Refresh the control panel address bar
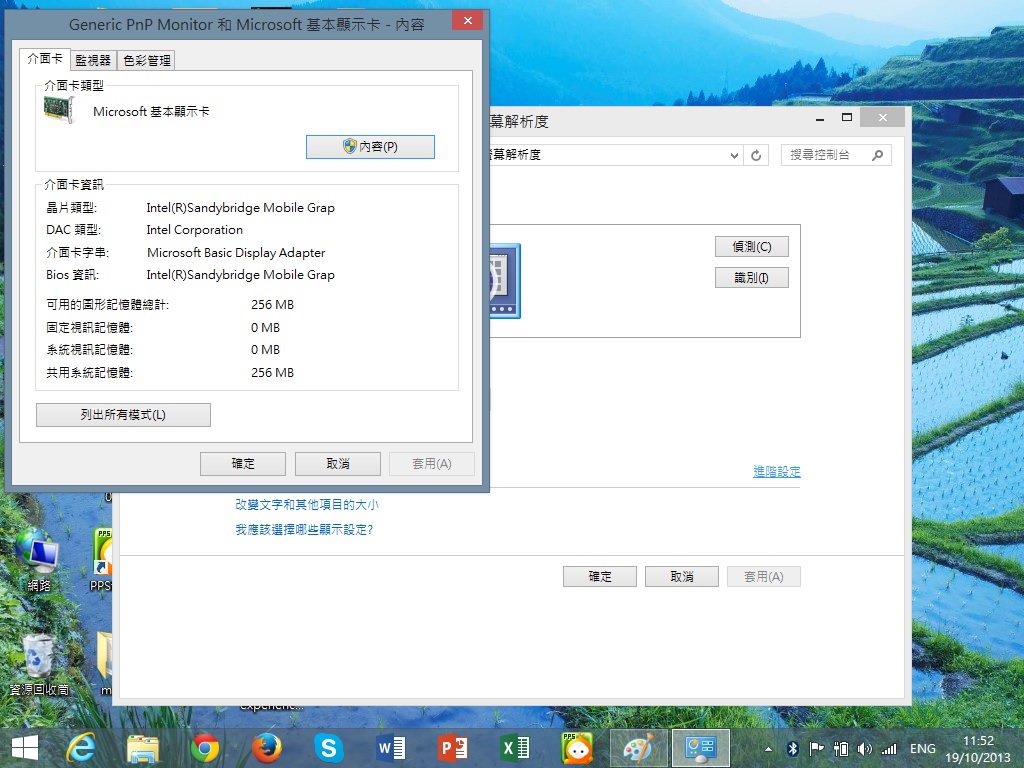The height and width of the screenshot is (768, 1024). click(x=756, y=155)
